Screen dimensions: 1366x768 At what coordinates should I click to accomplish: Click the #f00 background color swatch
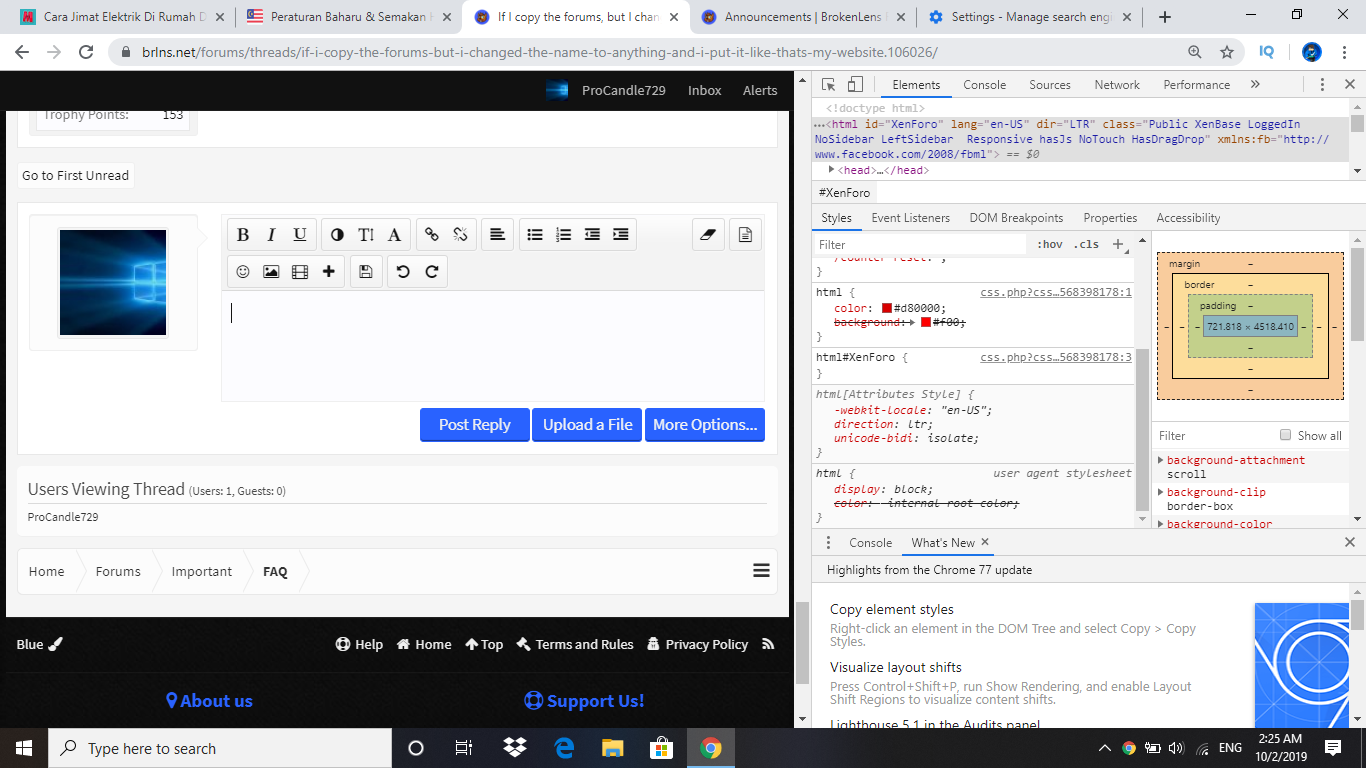click(x=926, y=322)
